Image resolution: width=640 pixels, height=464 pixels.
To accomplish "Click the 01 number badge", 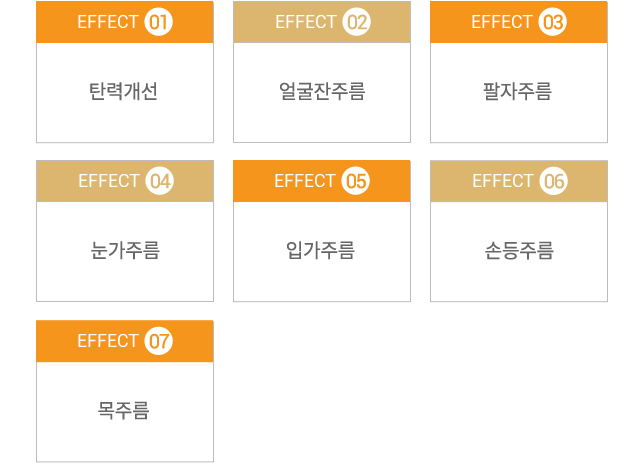I will click(x=158, y=22).
